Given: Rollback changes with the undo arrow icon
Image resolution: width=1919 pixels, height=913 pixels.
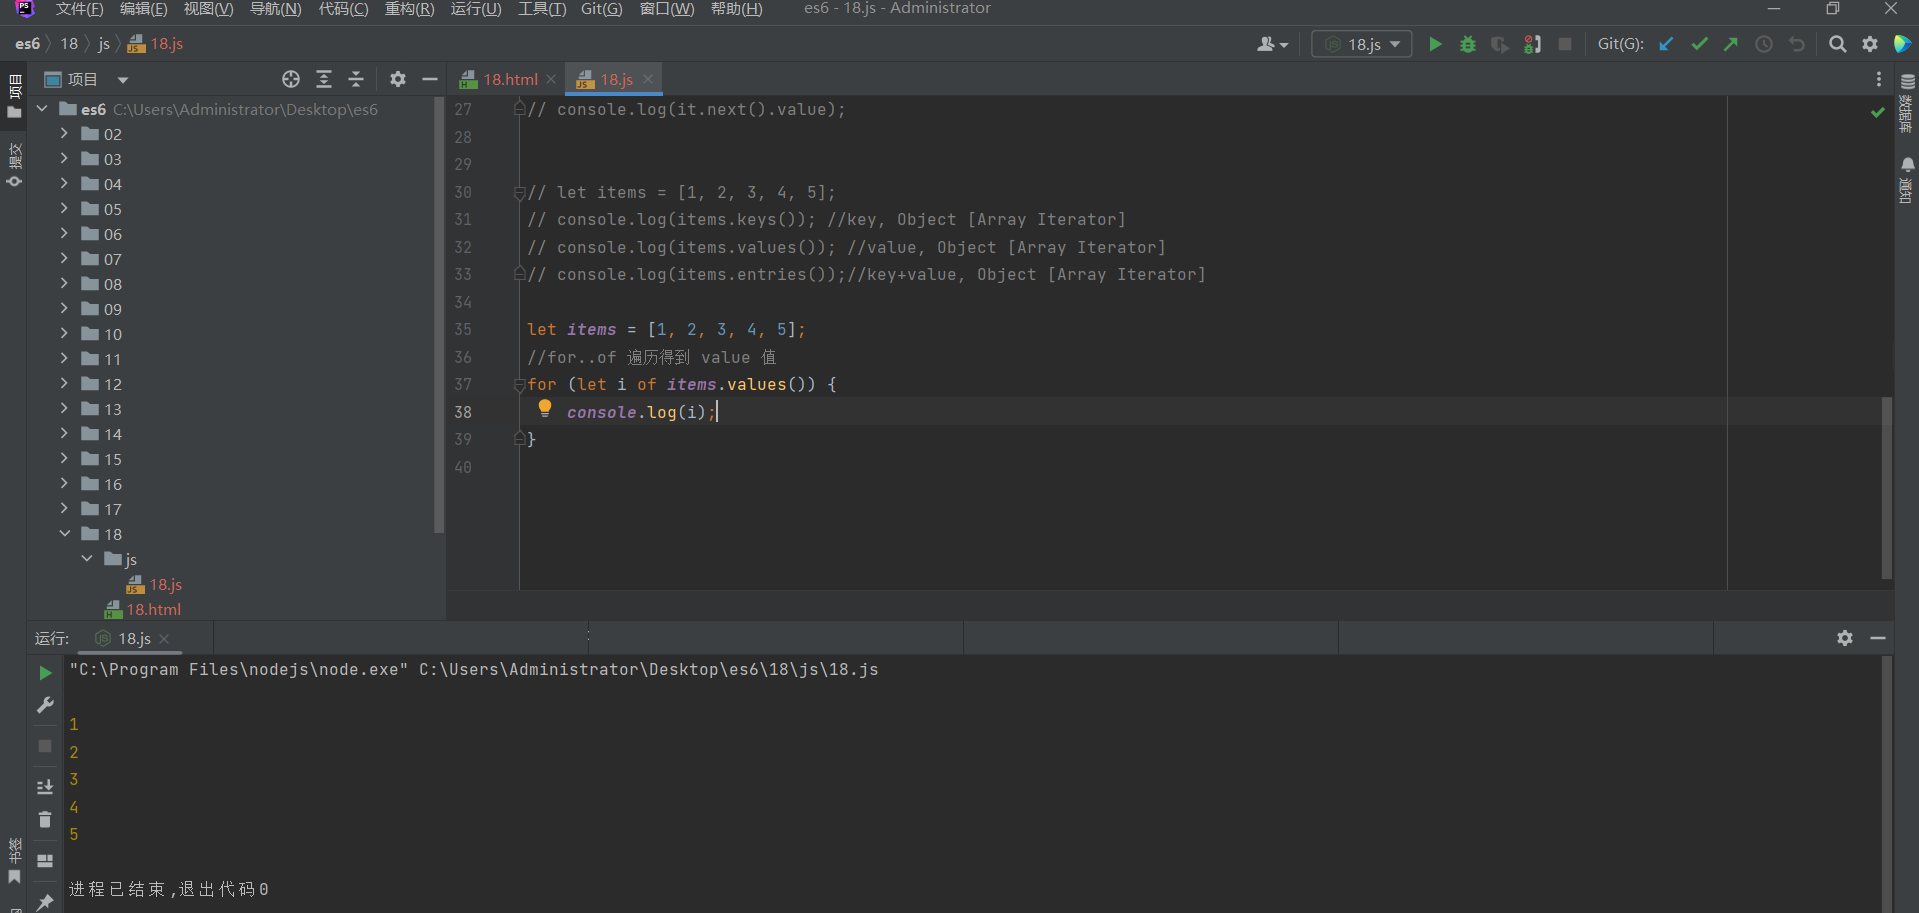Looking at the screenshot, I should point(1797,44).
